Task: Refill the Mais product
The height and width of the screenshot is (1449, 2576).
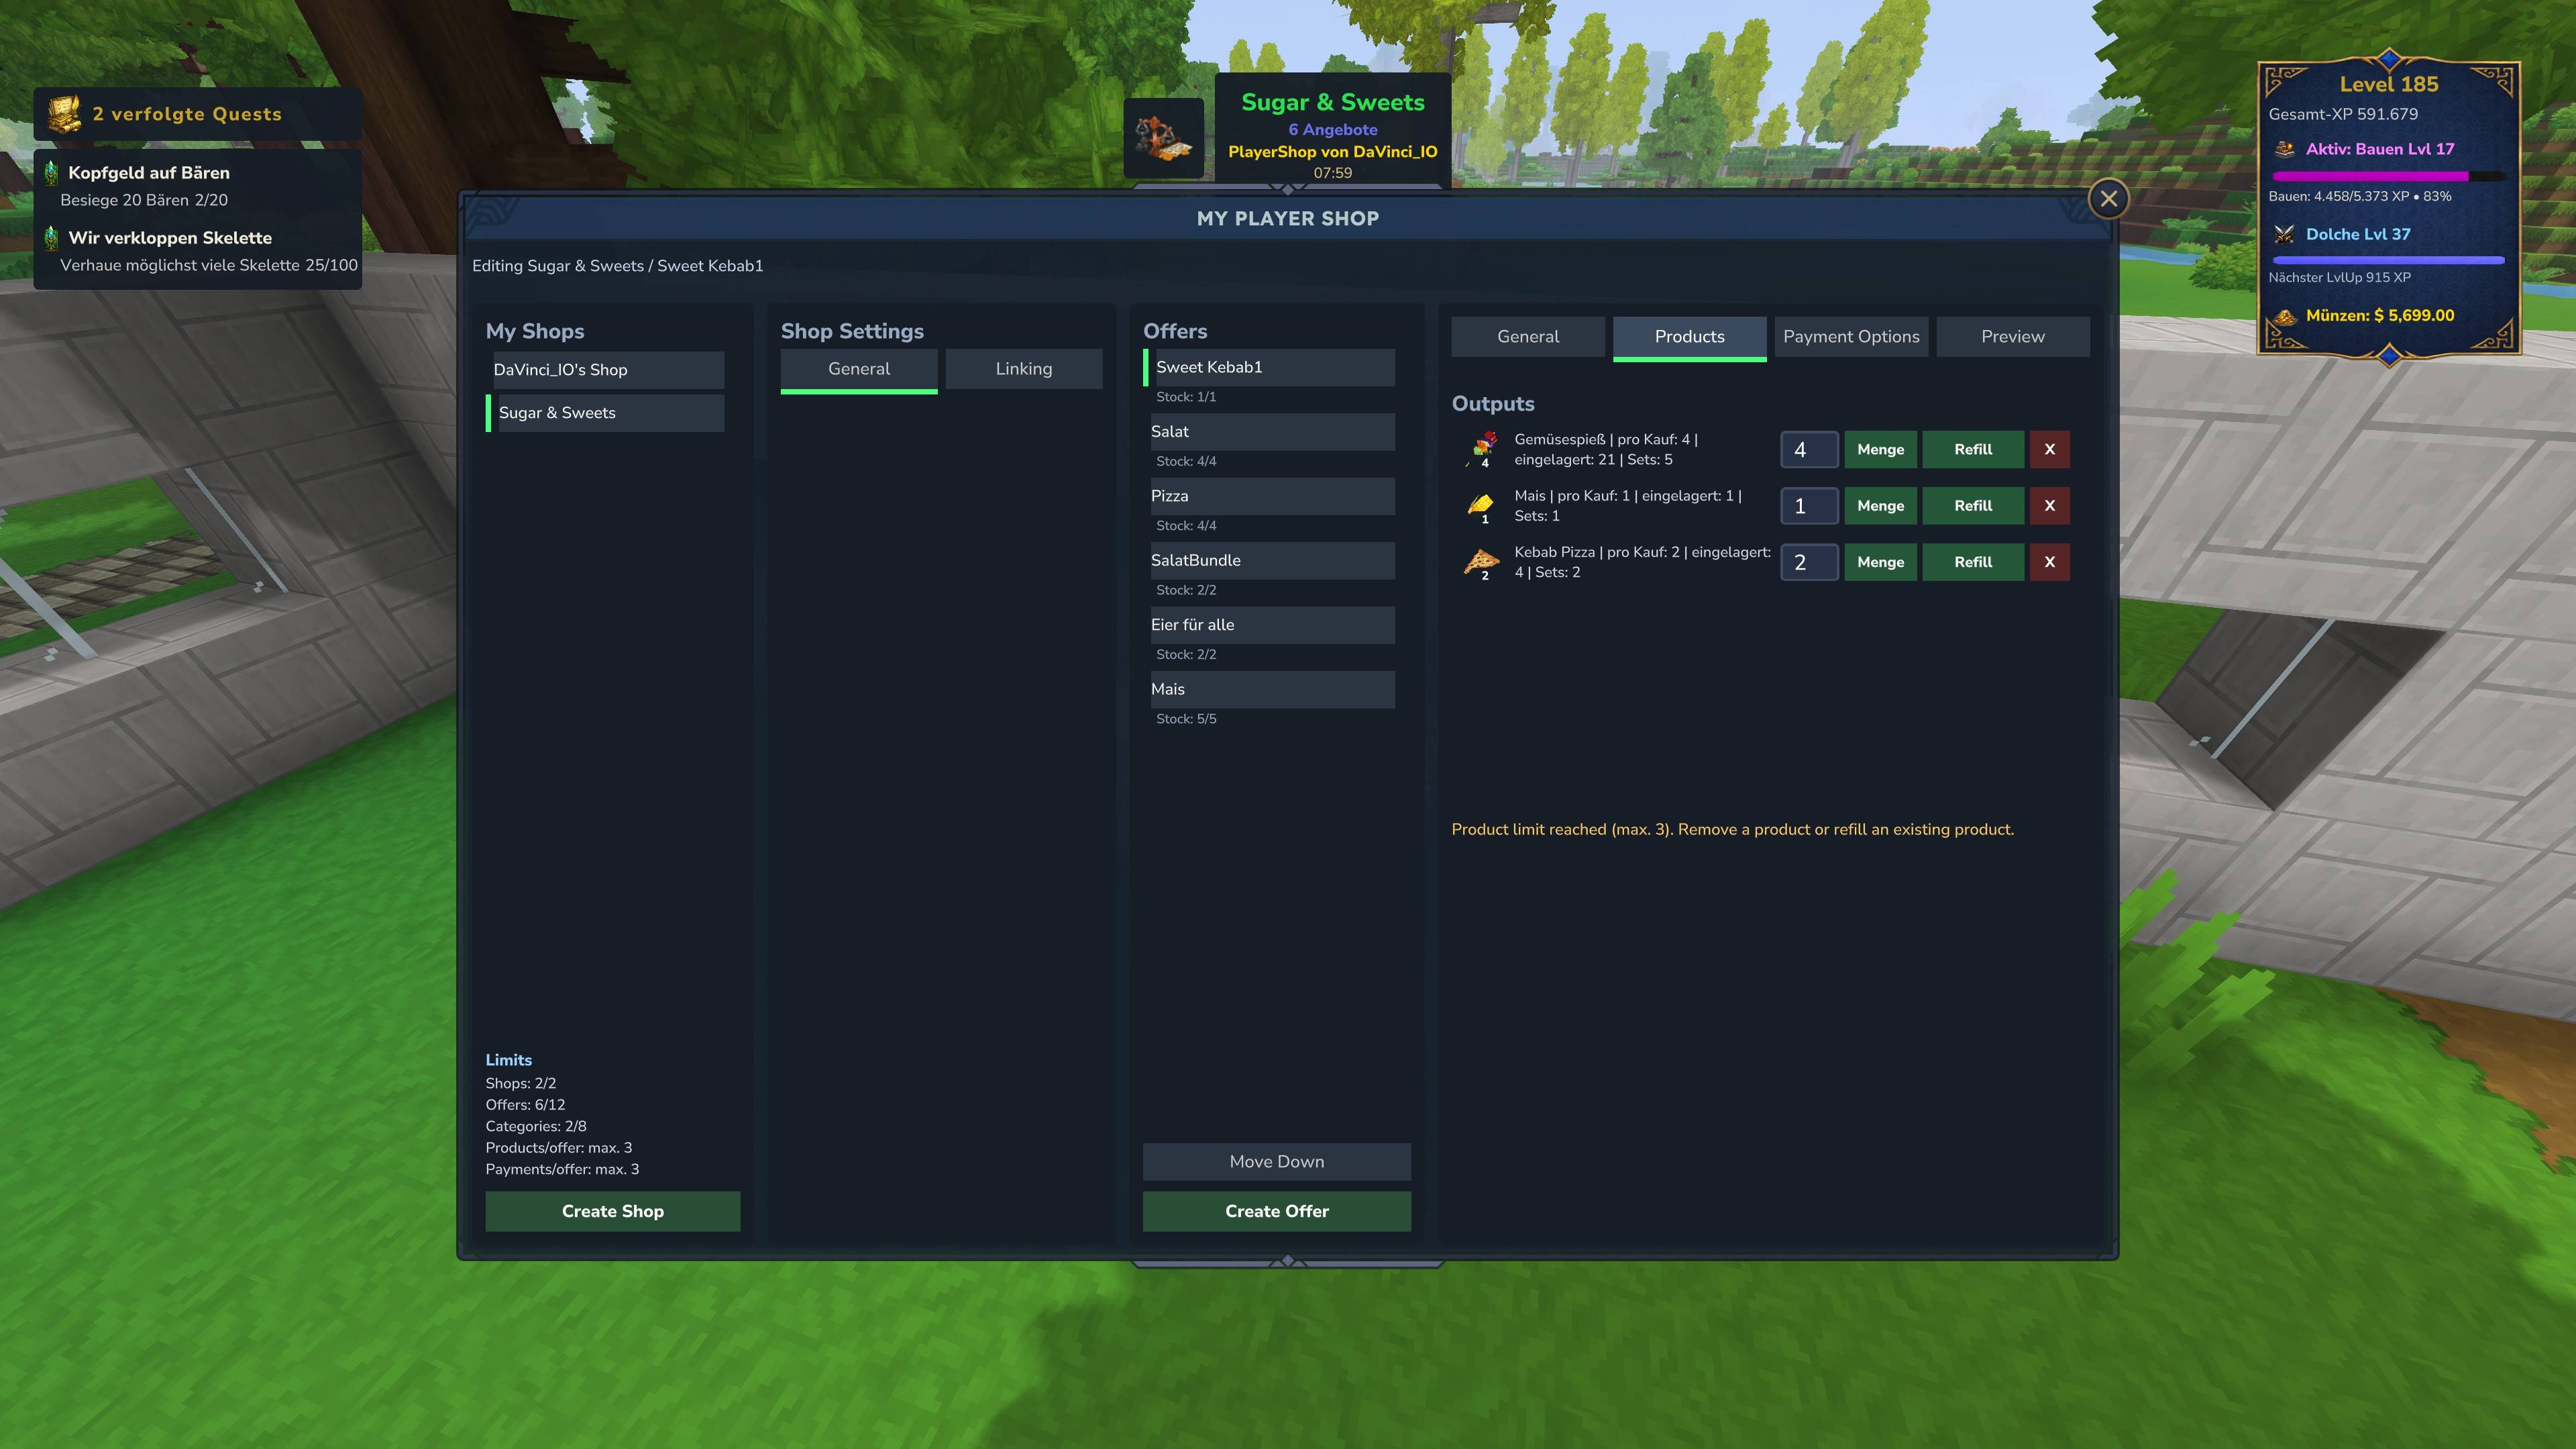Action: pos(1972,506)
